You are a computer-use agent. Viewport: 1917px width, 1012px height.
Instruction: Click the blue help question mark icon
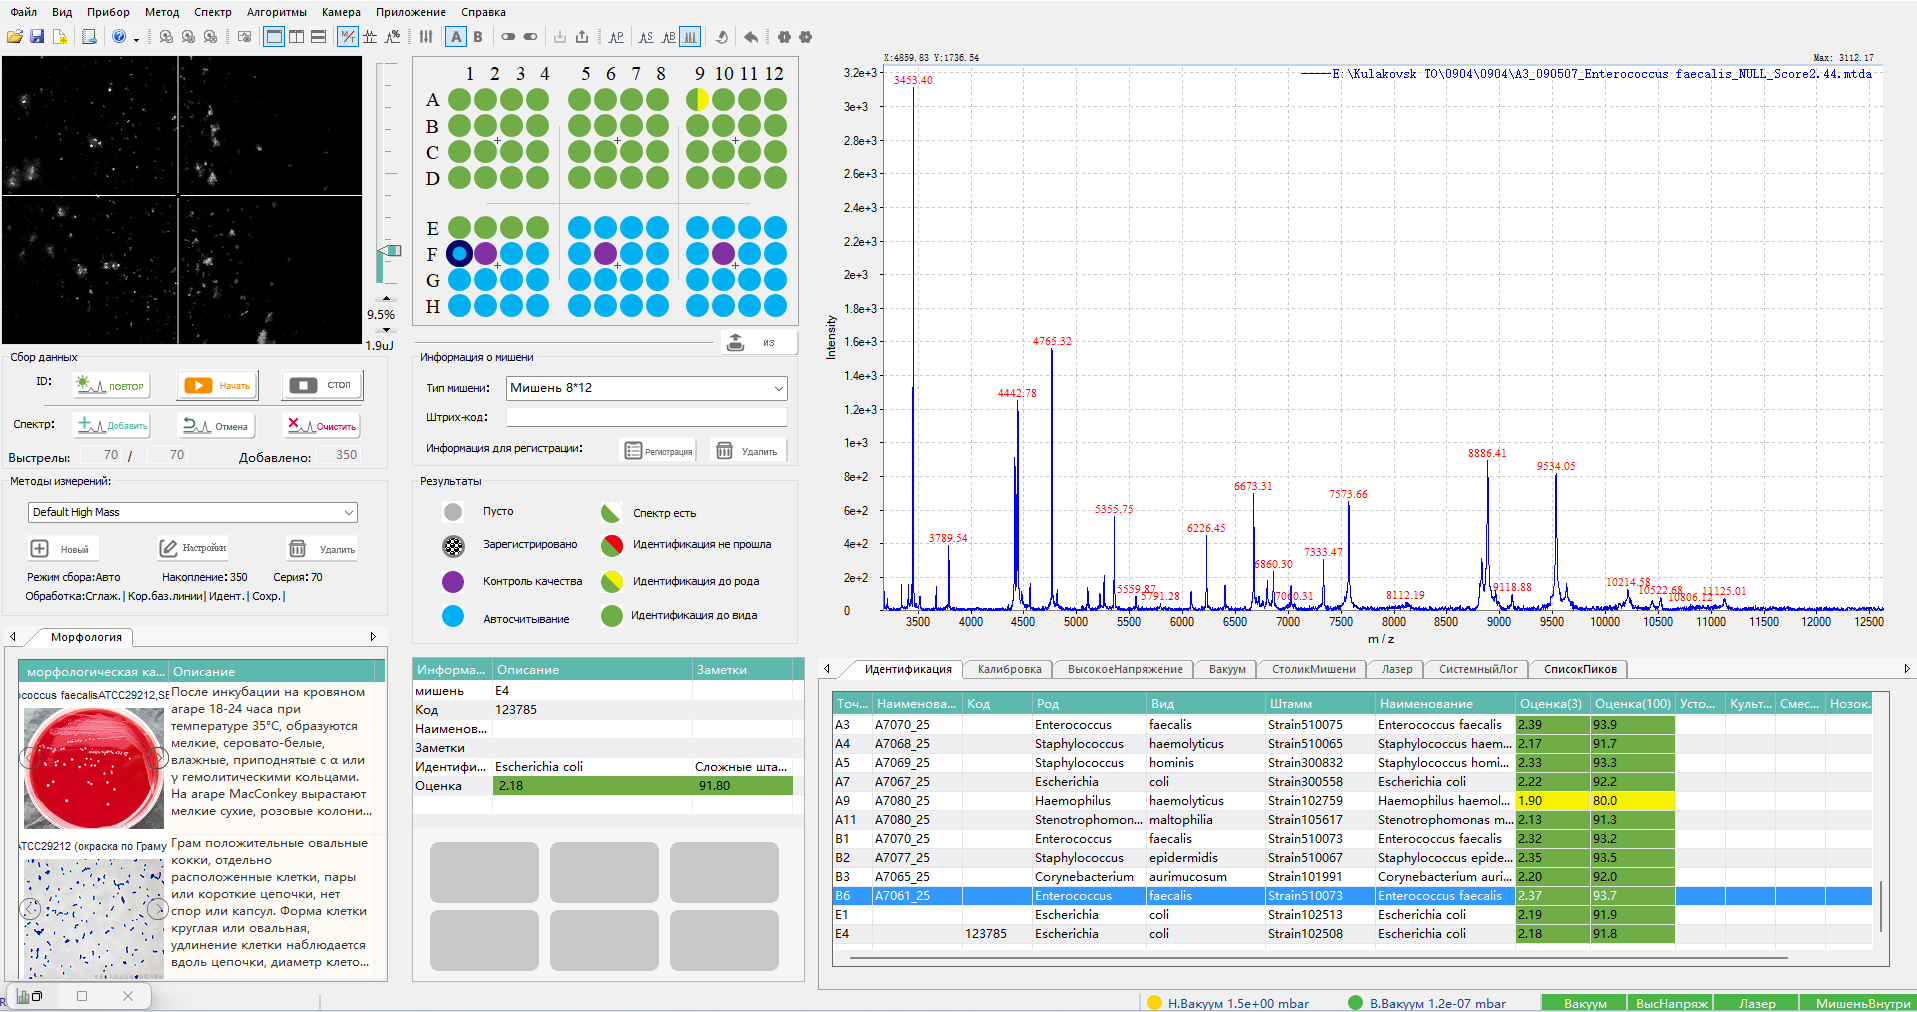tap(119, 37)
